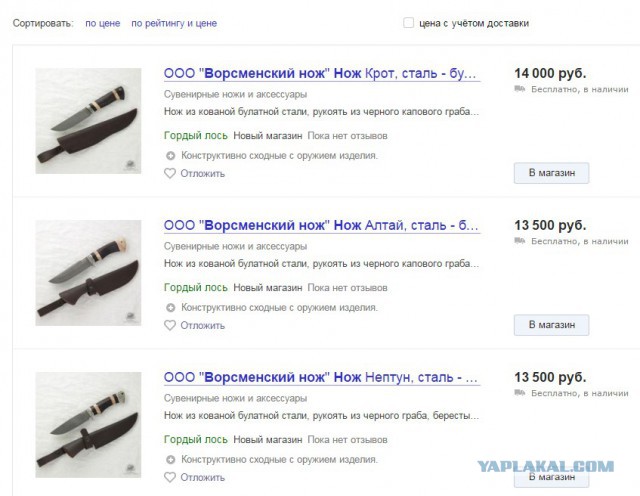Click delivery truck icon for Нож Алтай
This screenshot has width=640, height=496.
click(520, 241)
